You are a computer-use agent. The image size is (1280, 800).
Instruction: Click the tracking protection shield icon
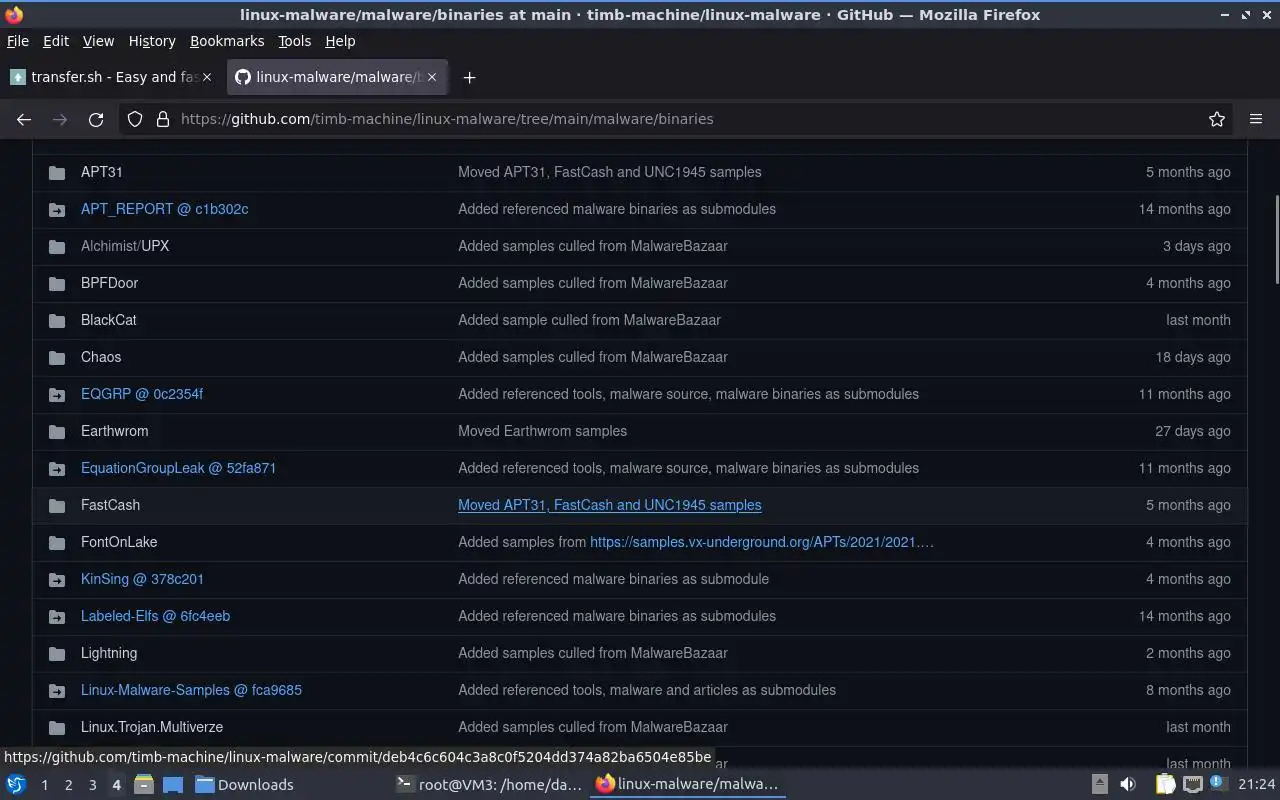(135, 119)
